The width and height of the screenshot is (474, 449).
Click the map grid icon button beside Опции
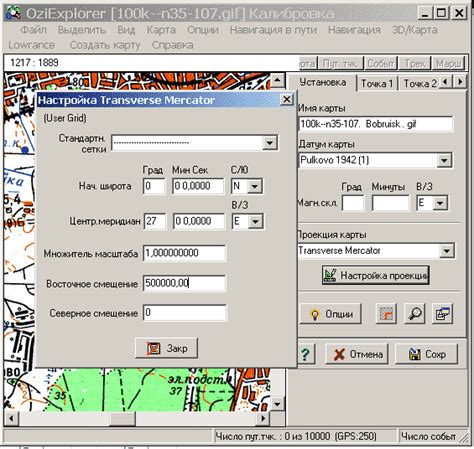386,313
